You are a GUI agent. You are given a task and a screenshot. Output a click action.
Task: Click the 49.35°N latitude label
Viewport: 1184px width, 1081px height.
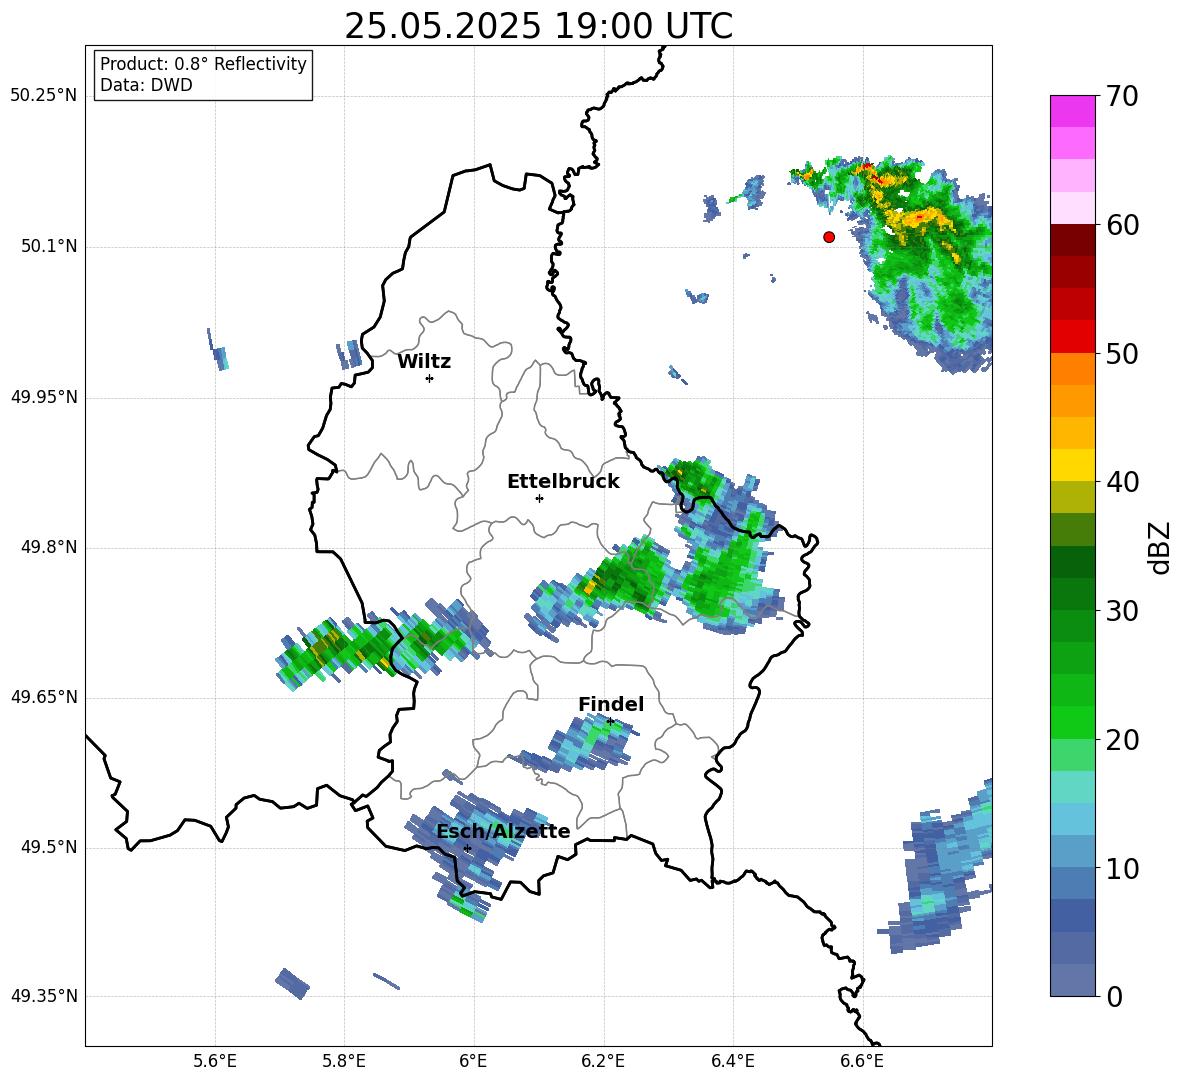44,996
